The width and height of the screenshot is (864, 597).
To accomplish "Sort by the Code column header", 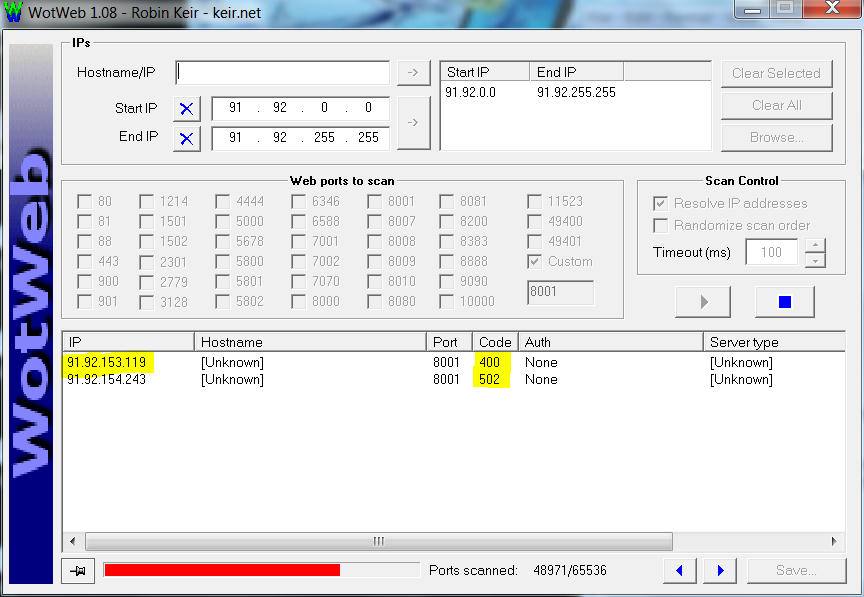I will click(495, 342).
